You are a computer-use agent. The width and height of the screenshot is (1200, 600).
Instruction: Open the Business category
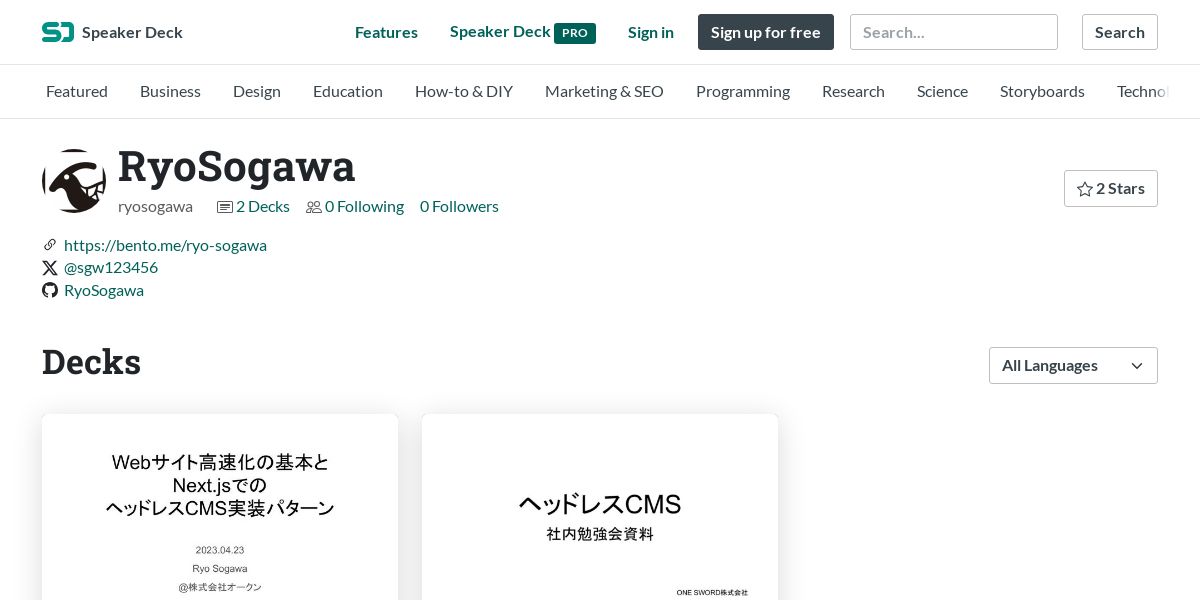170,91
